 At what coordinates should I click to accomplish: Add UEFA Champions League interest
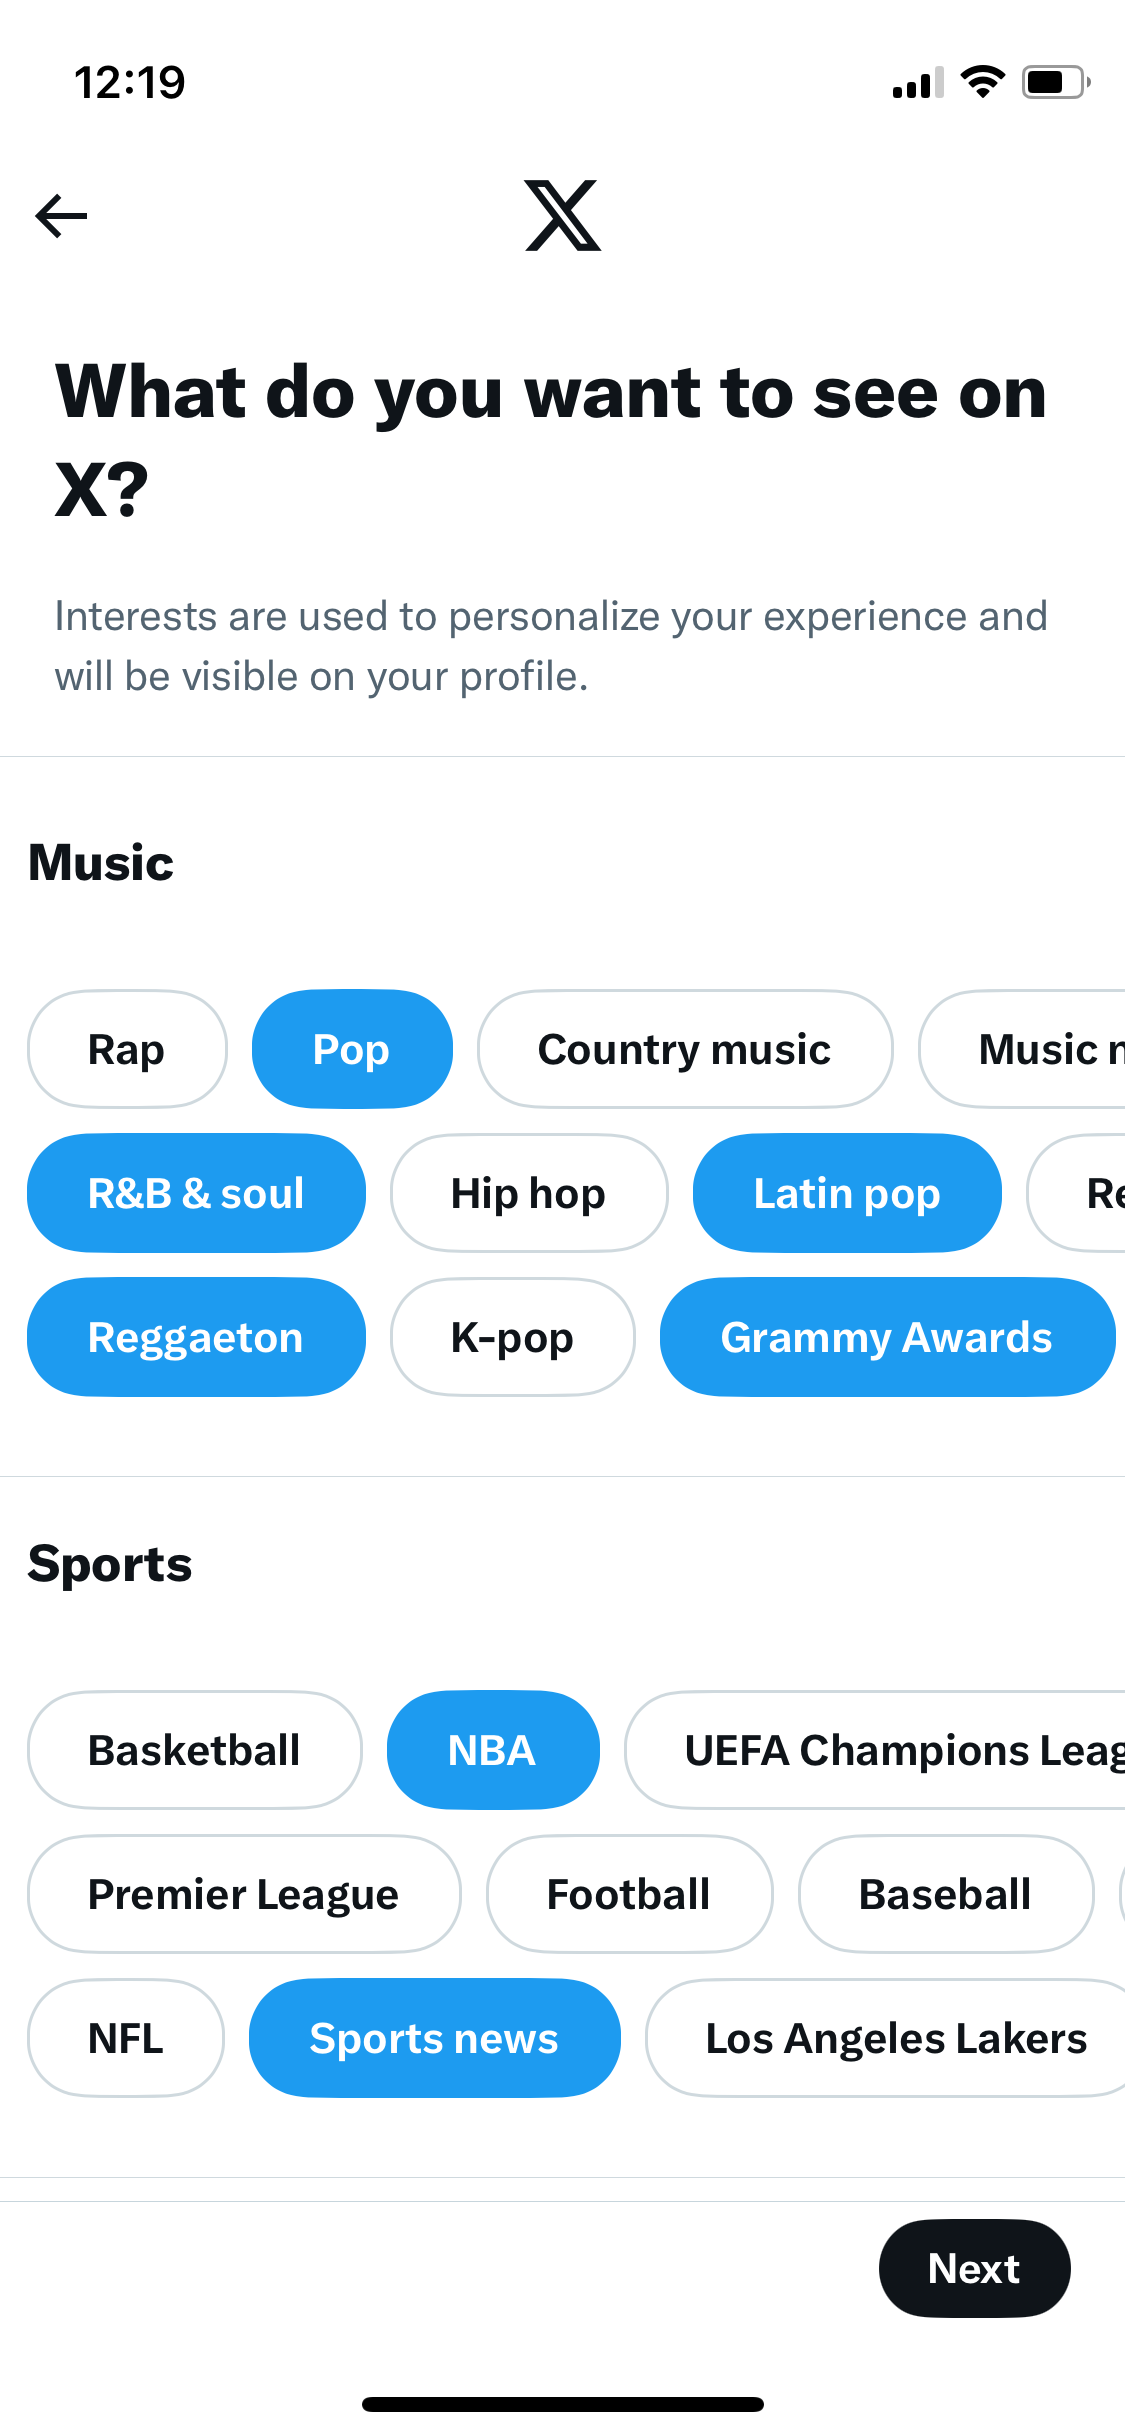[x=876, y=1750]
